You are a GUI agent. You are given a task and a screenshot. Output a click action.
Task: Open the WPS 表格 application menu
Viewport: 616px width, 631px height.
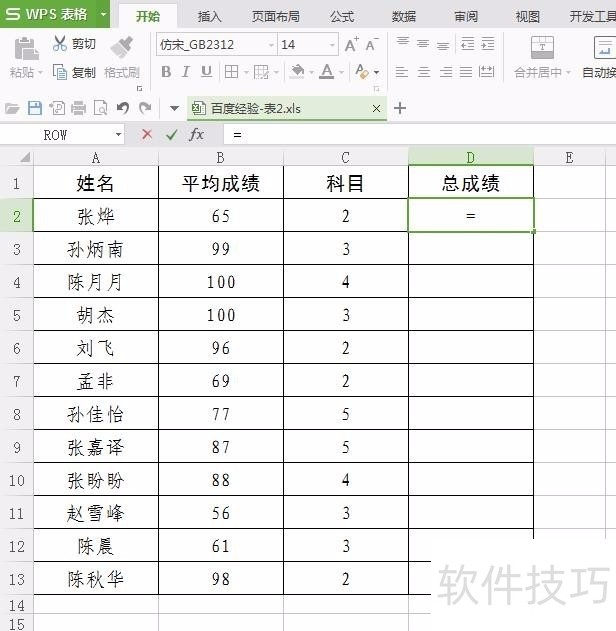pyautogui.click(x=55, y=14)
